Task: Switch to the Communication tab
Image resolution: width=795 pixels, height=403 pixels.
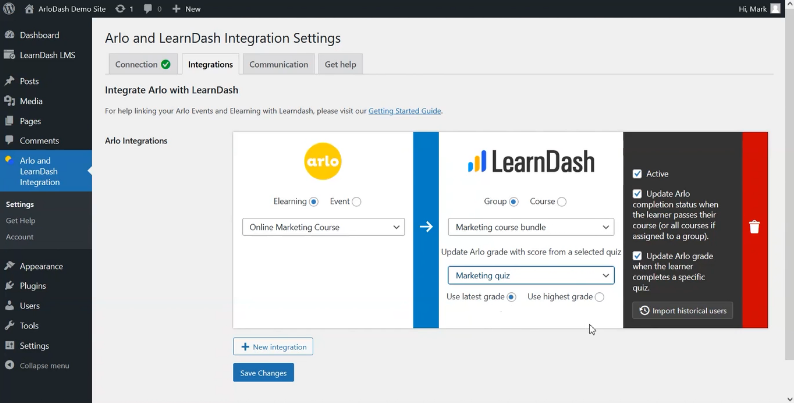Action: coord(279,64)
